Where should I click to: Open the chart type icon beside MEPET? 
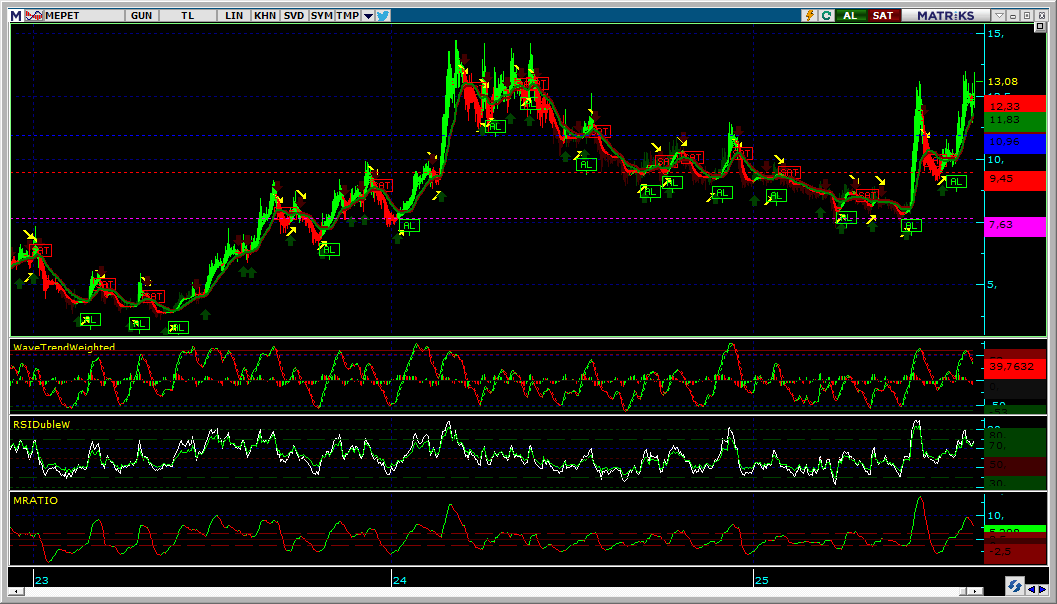33,15
